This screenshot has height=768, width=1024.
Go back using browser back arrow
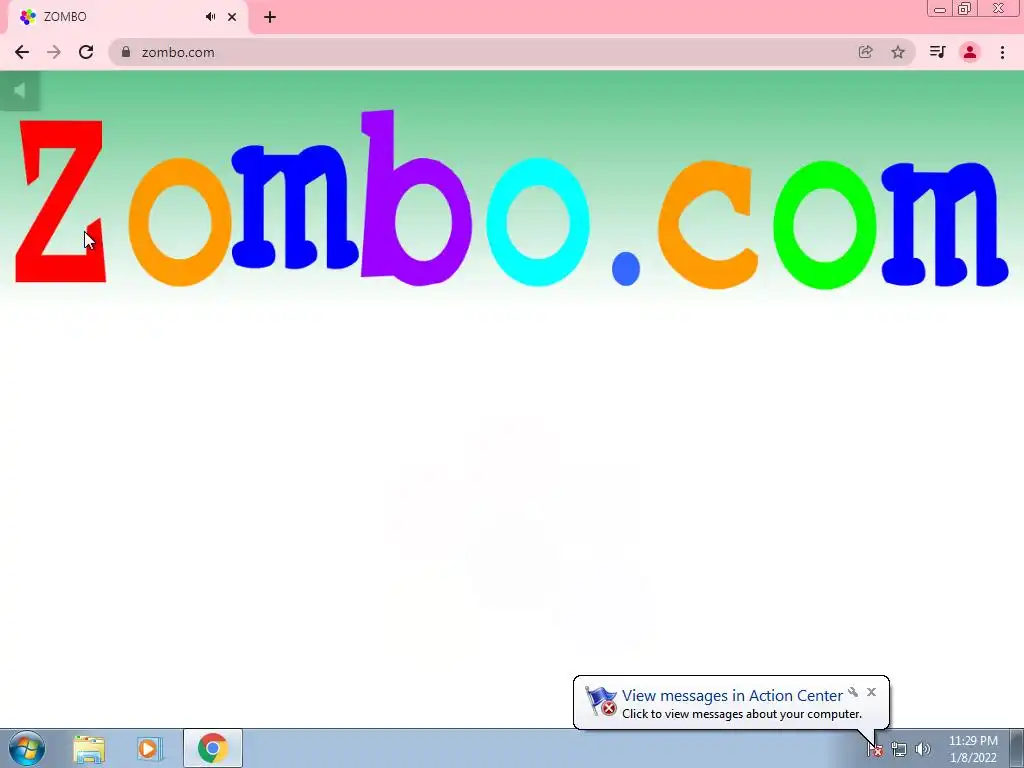pos(22,52)
